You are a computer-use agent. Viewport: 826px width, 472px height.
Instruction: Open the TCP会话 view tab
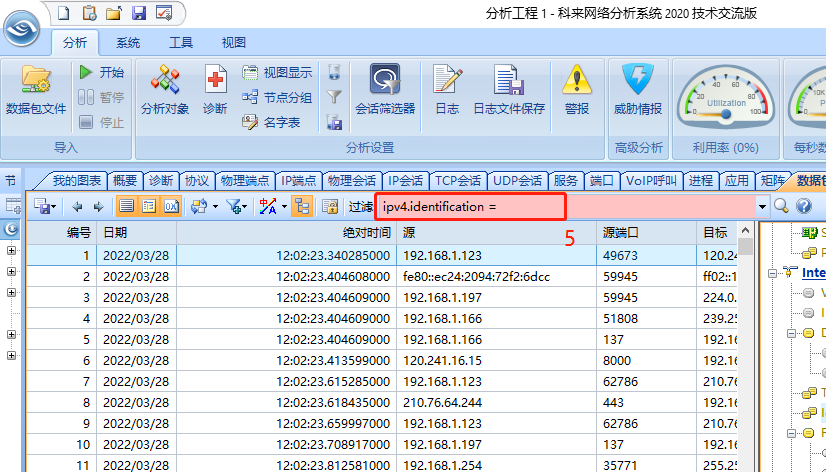tap(458, 181)
